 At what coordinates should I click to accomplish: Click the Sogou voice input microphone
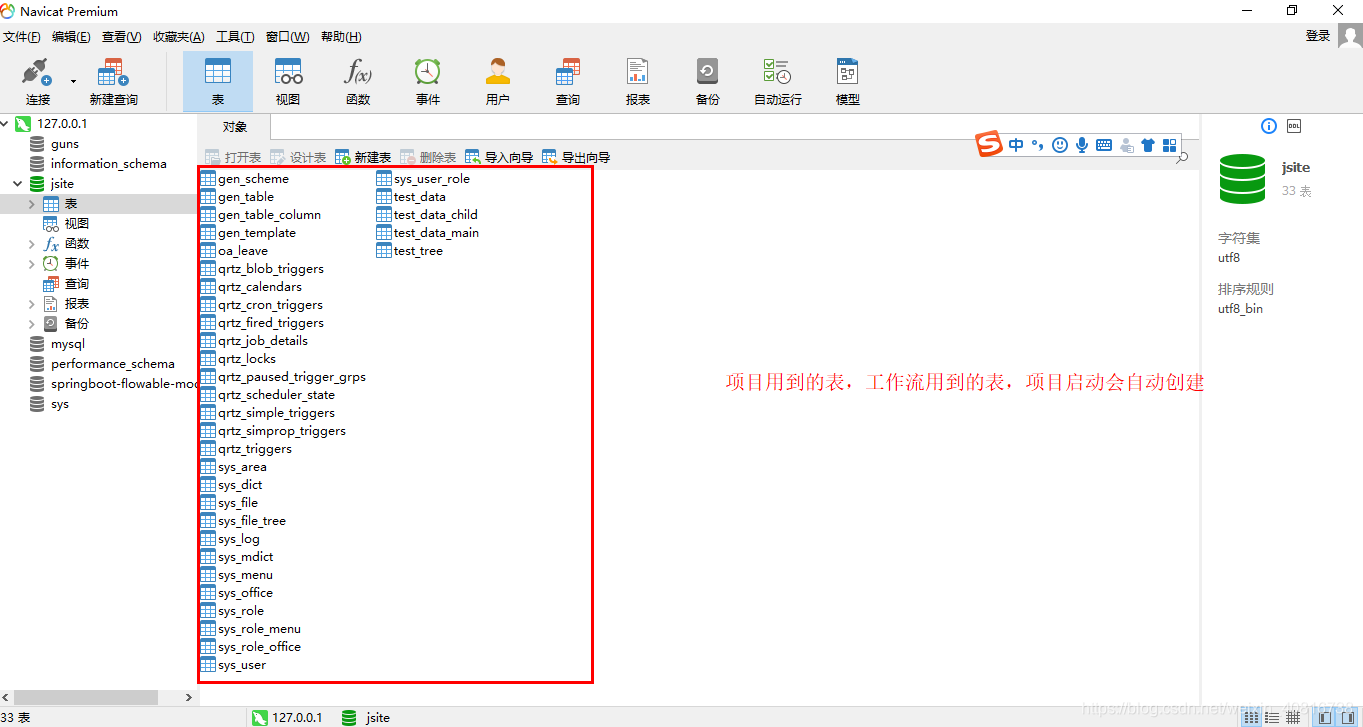[x=1082, y=145]
